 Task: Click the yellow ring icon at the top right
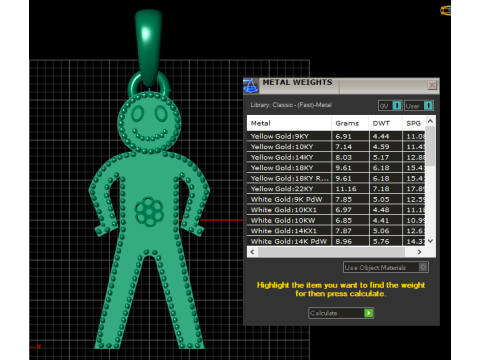(445, 10)
